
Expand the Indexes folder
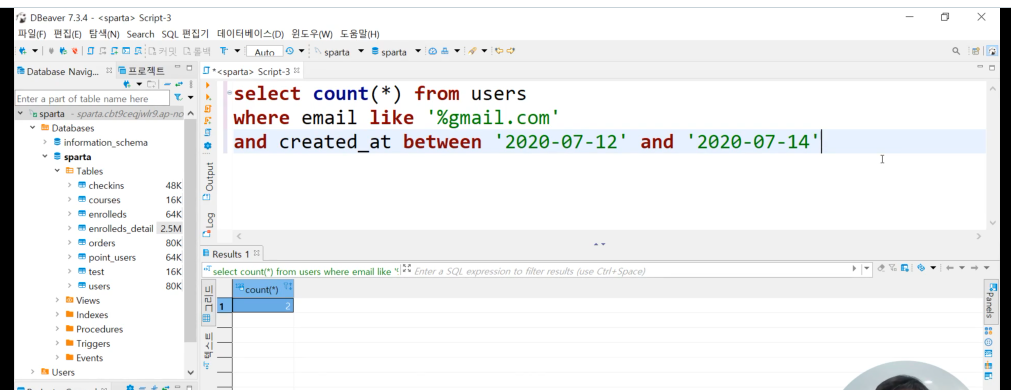[x=57, y=315]
